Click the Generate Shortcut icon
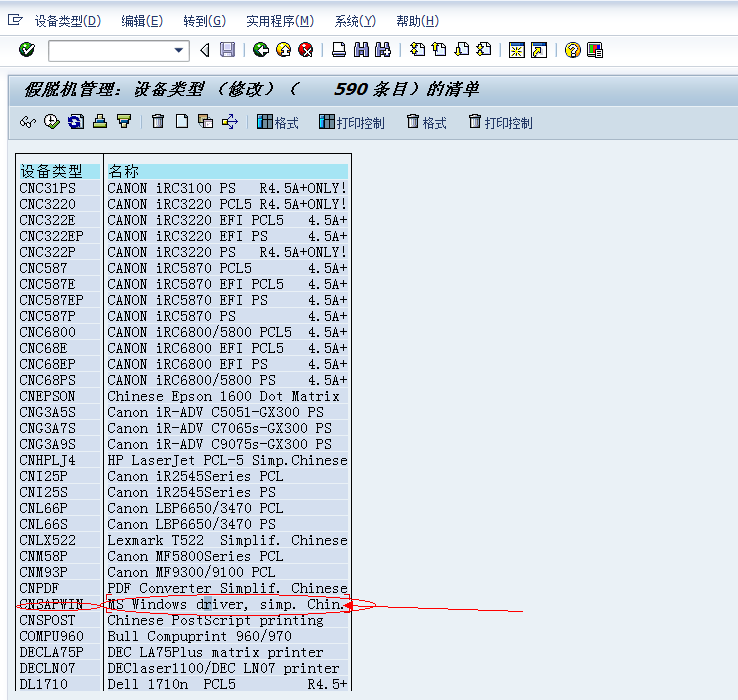738x700 pixels. (x=539, y=50)
